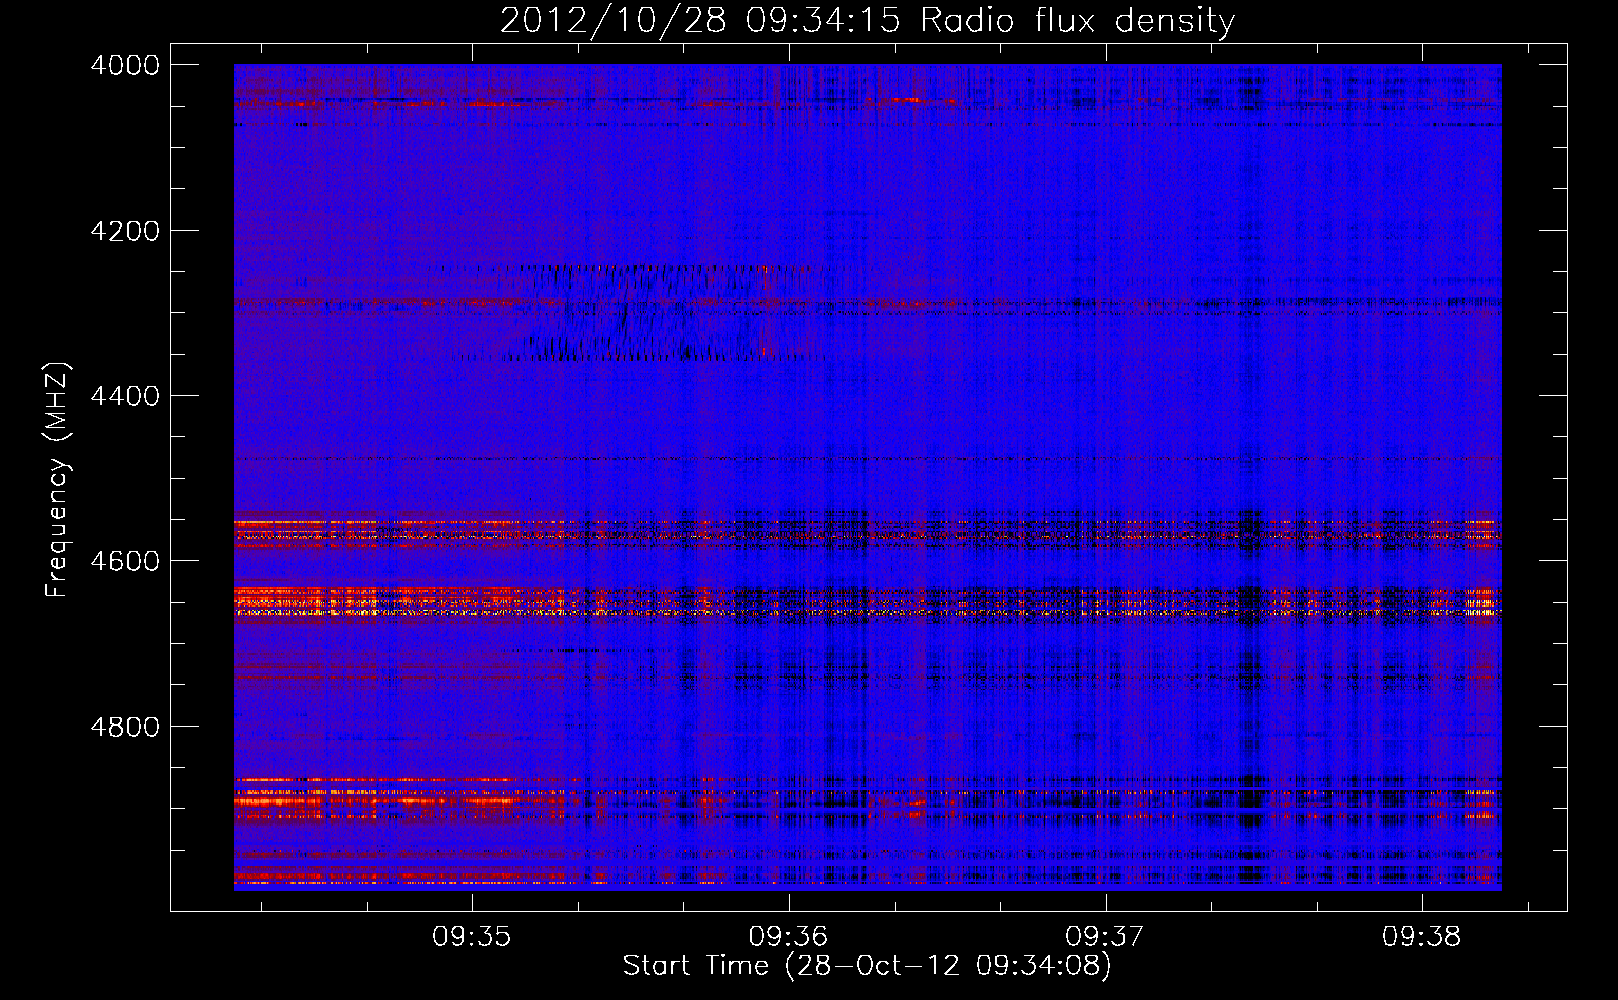Click the Frequency (MHZ) axis title
The width and height of the screenshot is (1618, 1000).
pyautogui.click(x=57, y=480)
